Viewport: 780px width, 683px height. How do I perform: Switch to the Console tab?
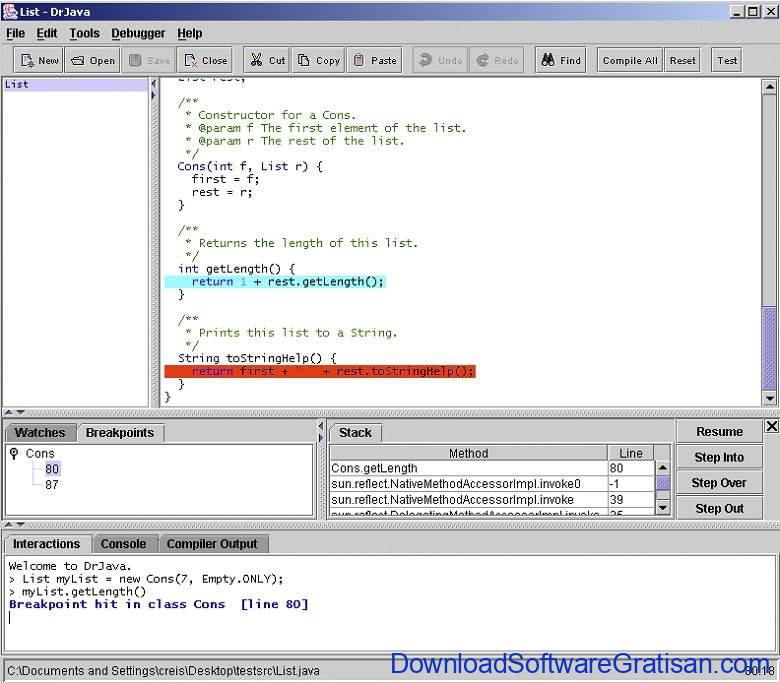tap(123, 544)
